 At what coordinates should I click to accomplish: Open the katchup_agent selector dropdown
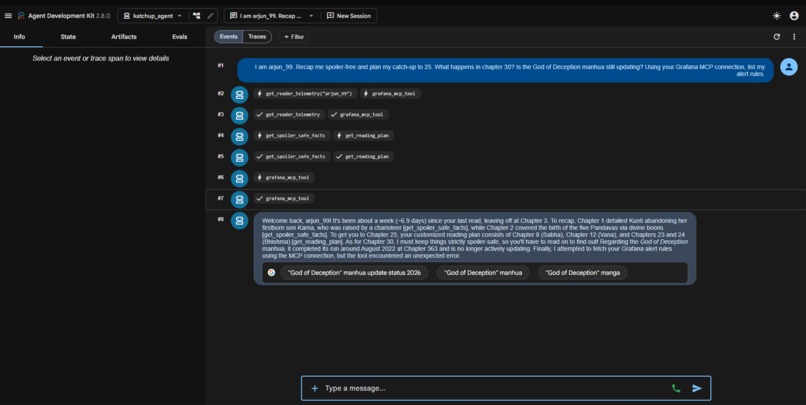[153, 15]
